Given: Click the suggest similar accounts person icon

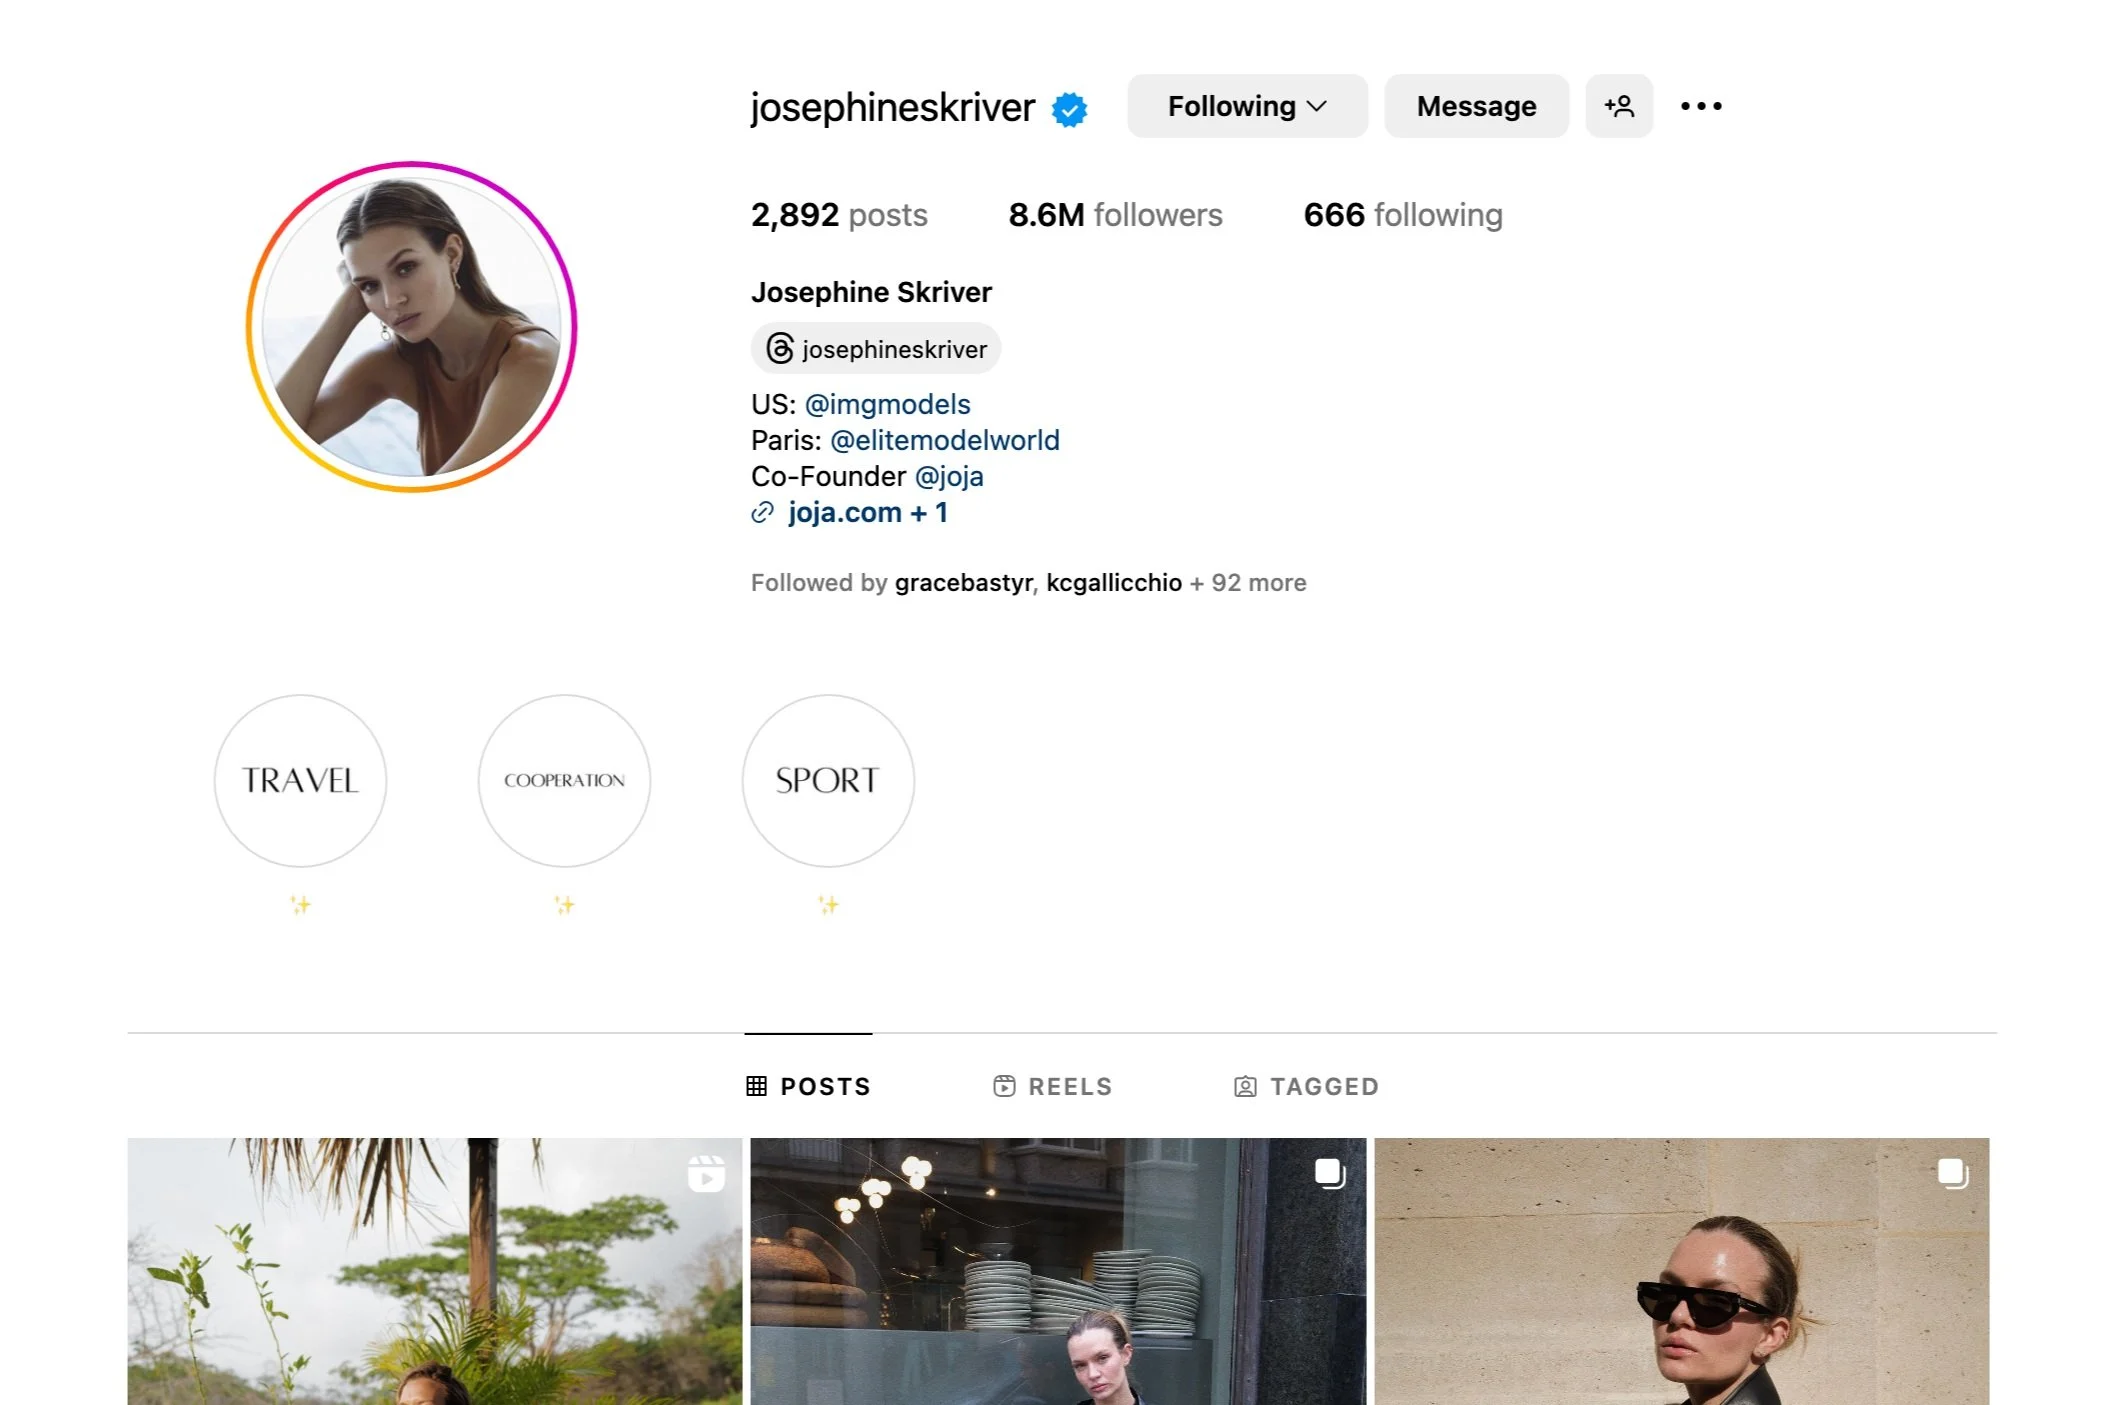Looking at the screenshot, I should pyautogui.click(x=1619, y=106).
